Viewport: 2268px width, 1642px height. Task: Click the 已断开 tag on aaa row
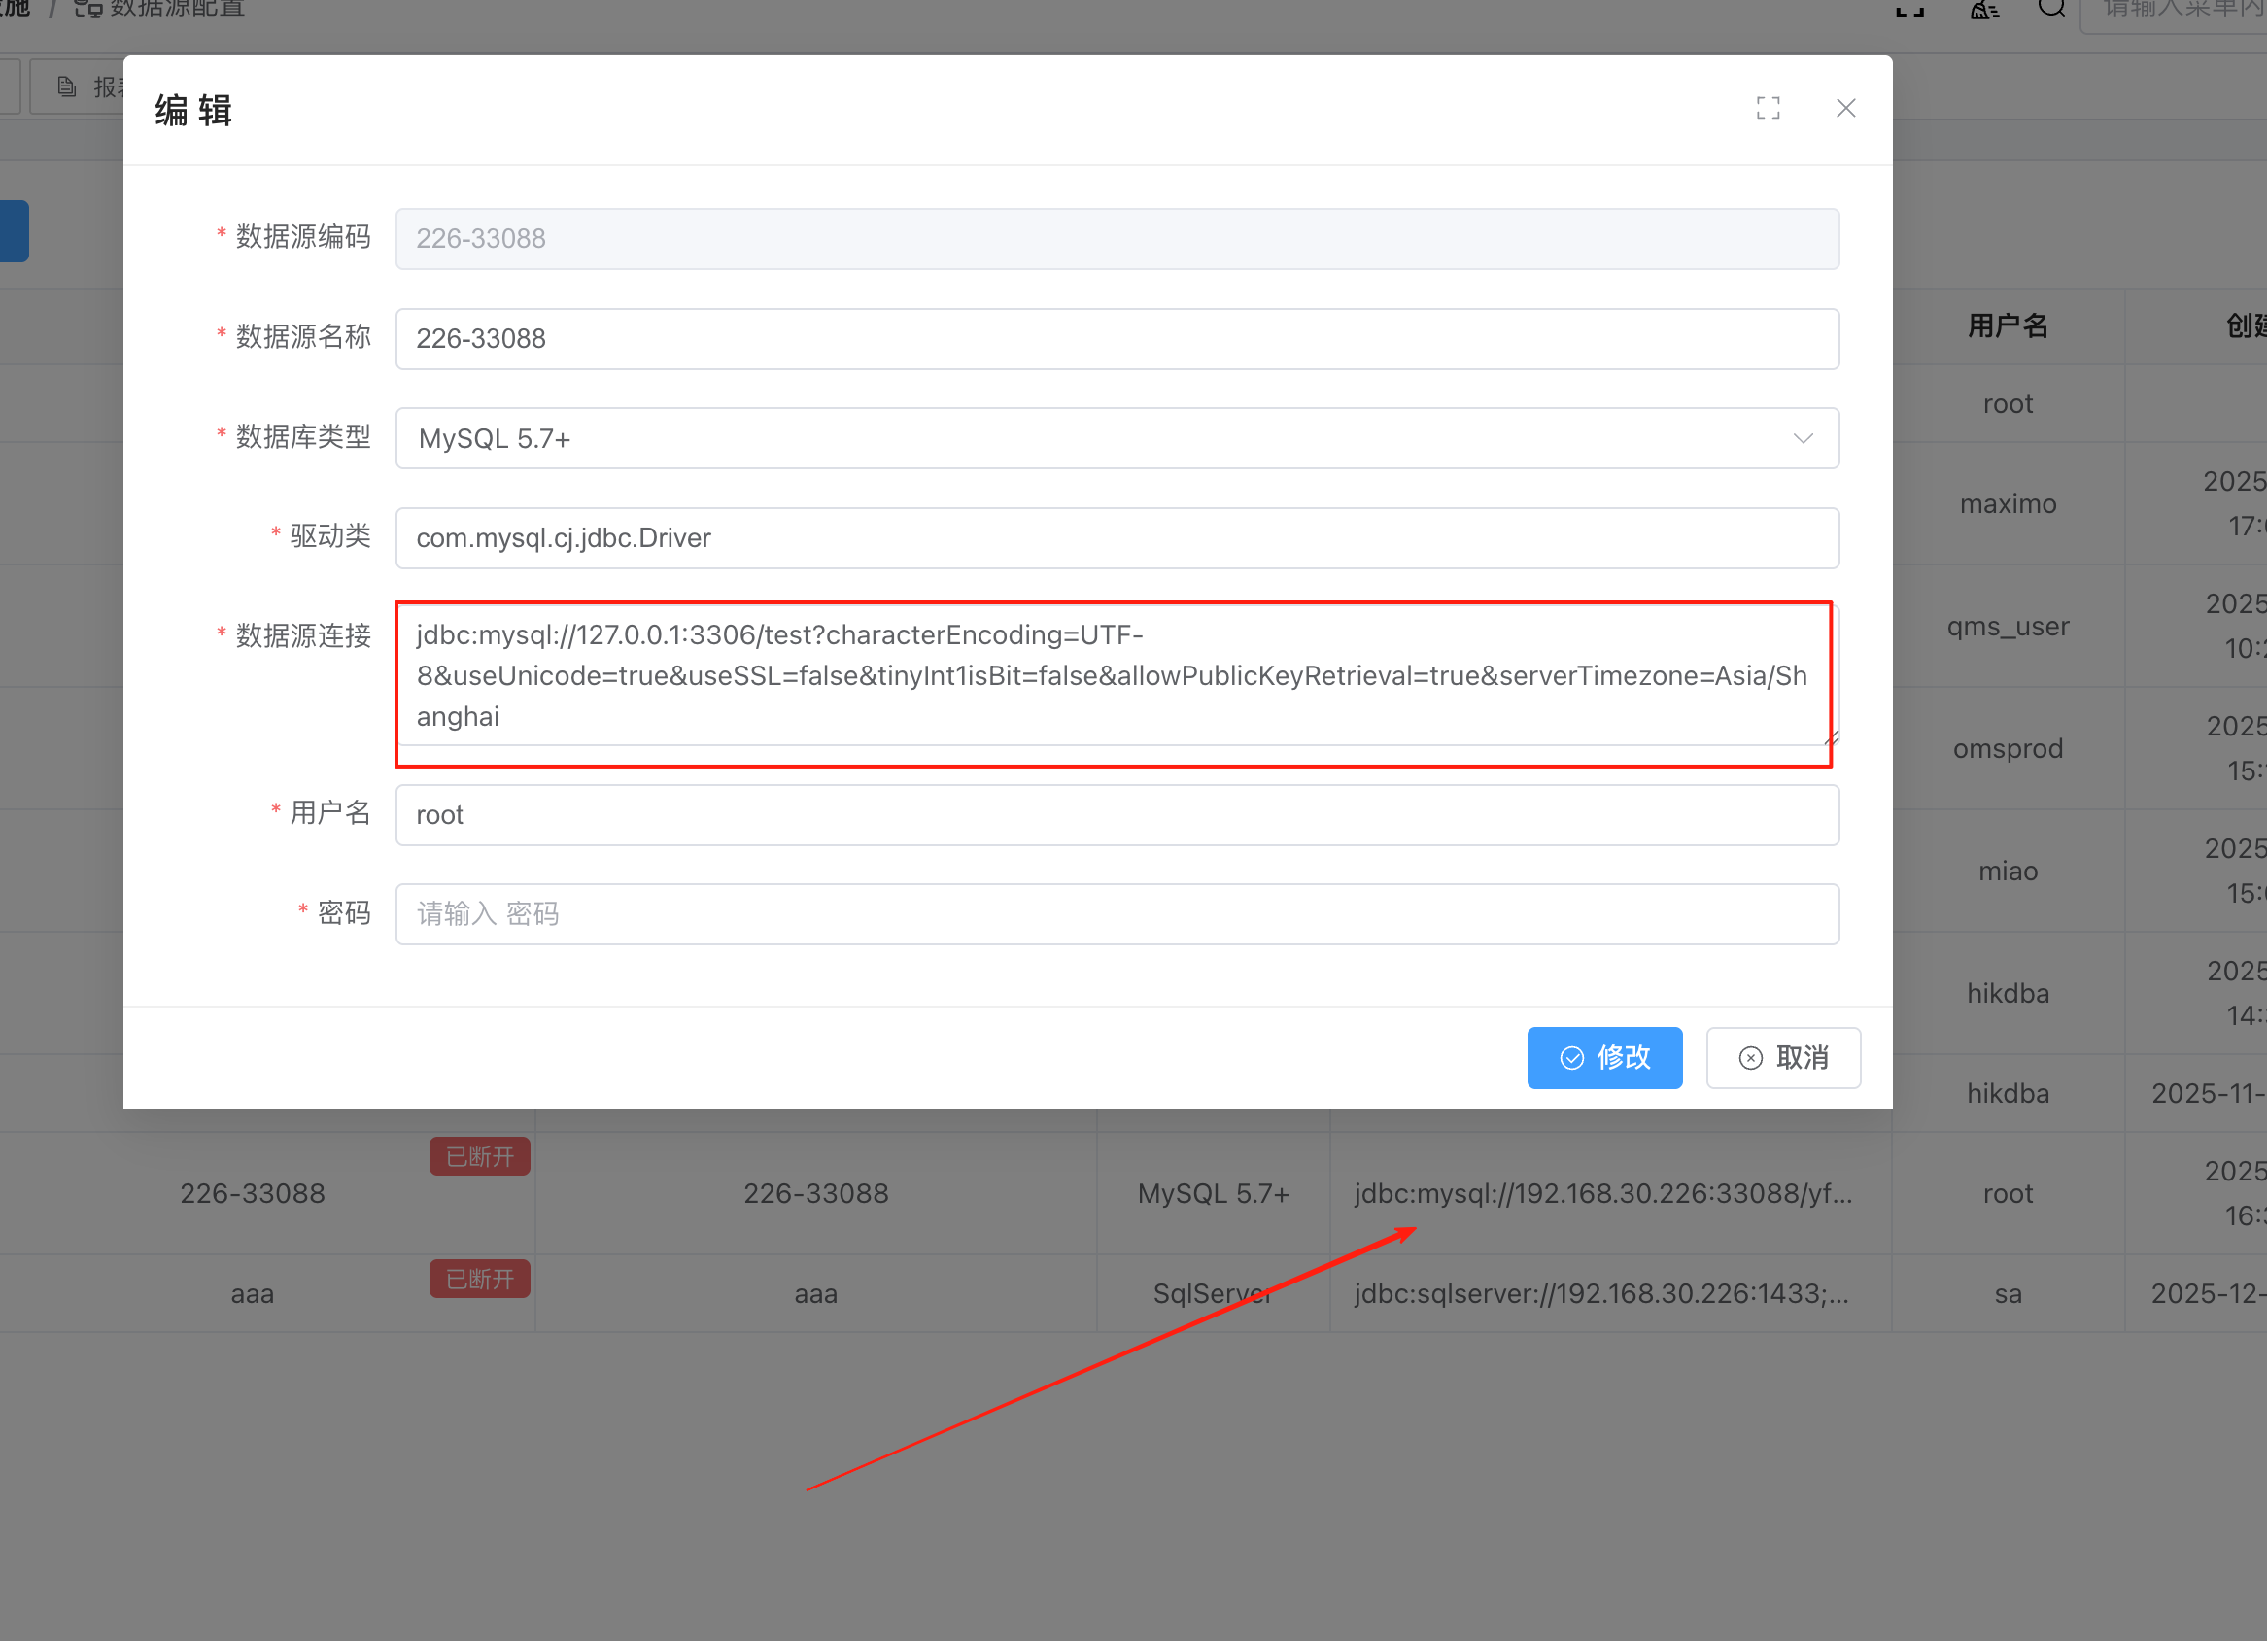tap(479, 1279)
